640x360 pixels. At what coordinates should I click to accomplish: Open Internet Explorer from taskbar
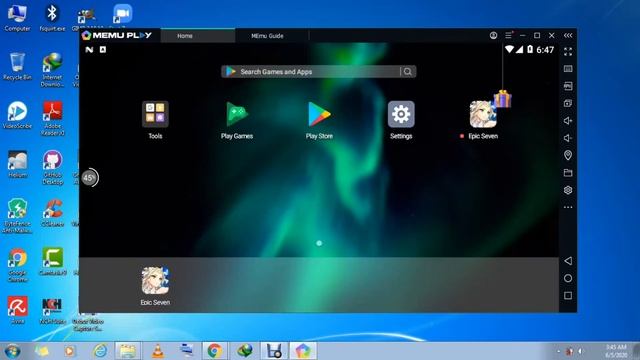click(x=100, y=351)
